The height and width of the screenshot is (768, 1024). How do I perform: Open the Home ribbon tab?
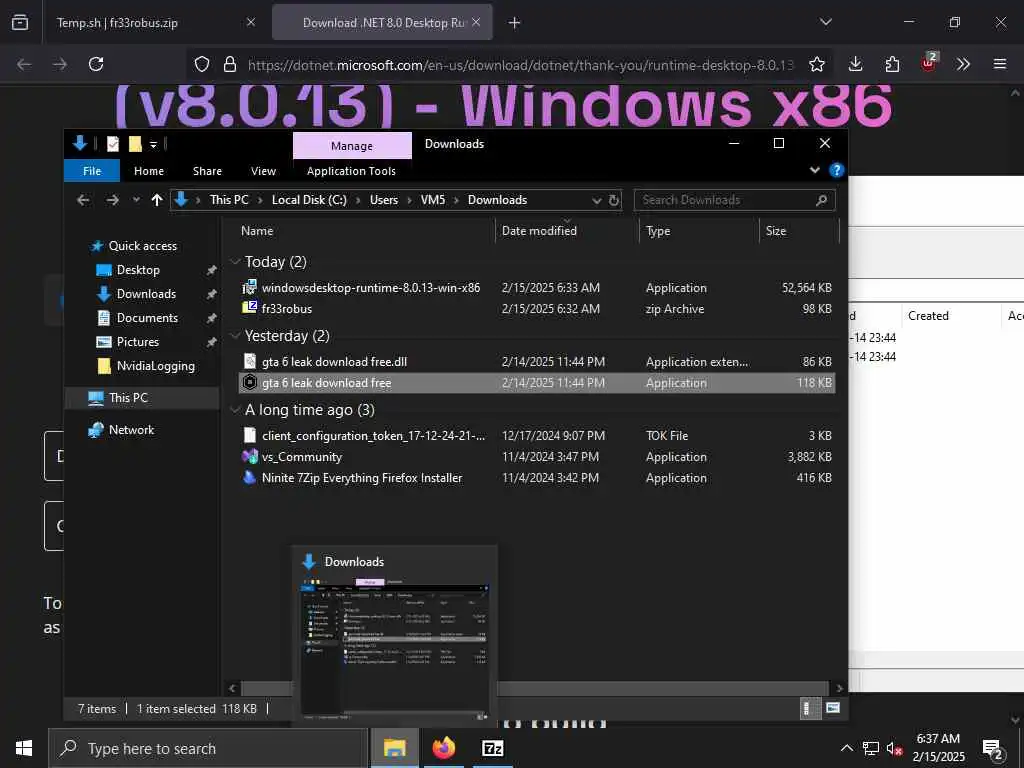[x=149, y=171]
